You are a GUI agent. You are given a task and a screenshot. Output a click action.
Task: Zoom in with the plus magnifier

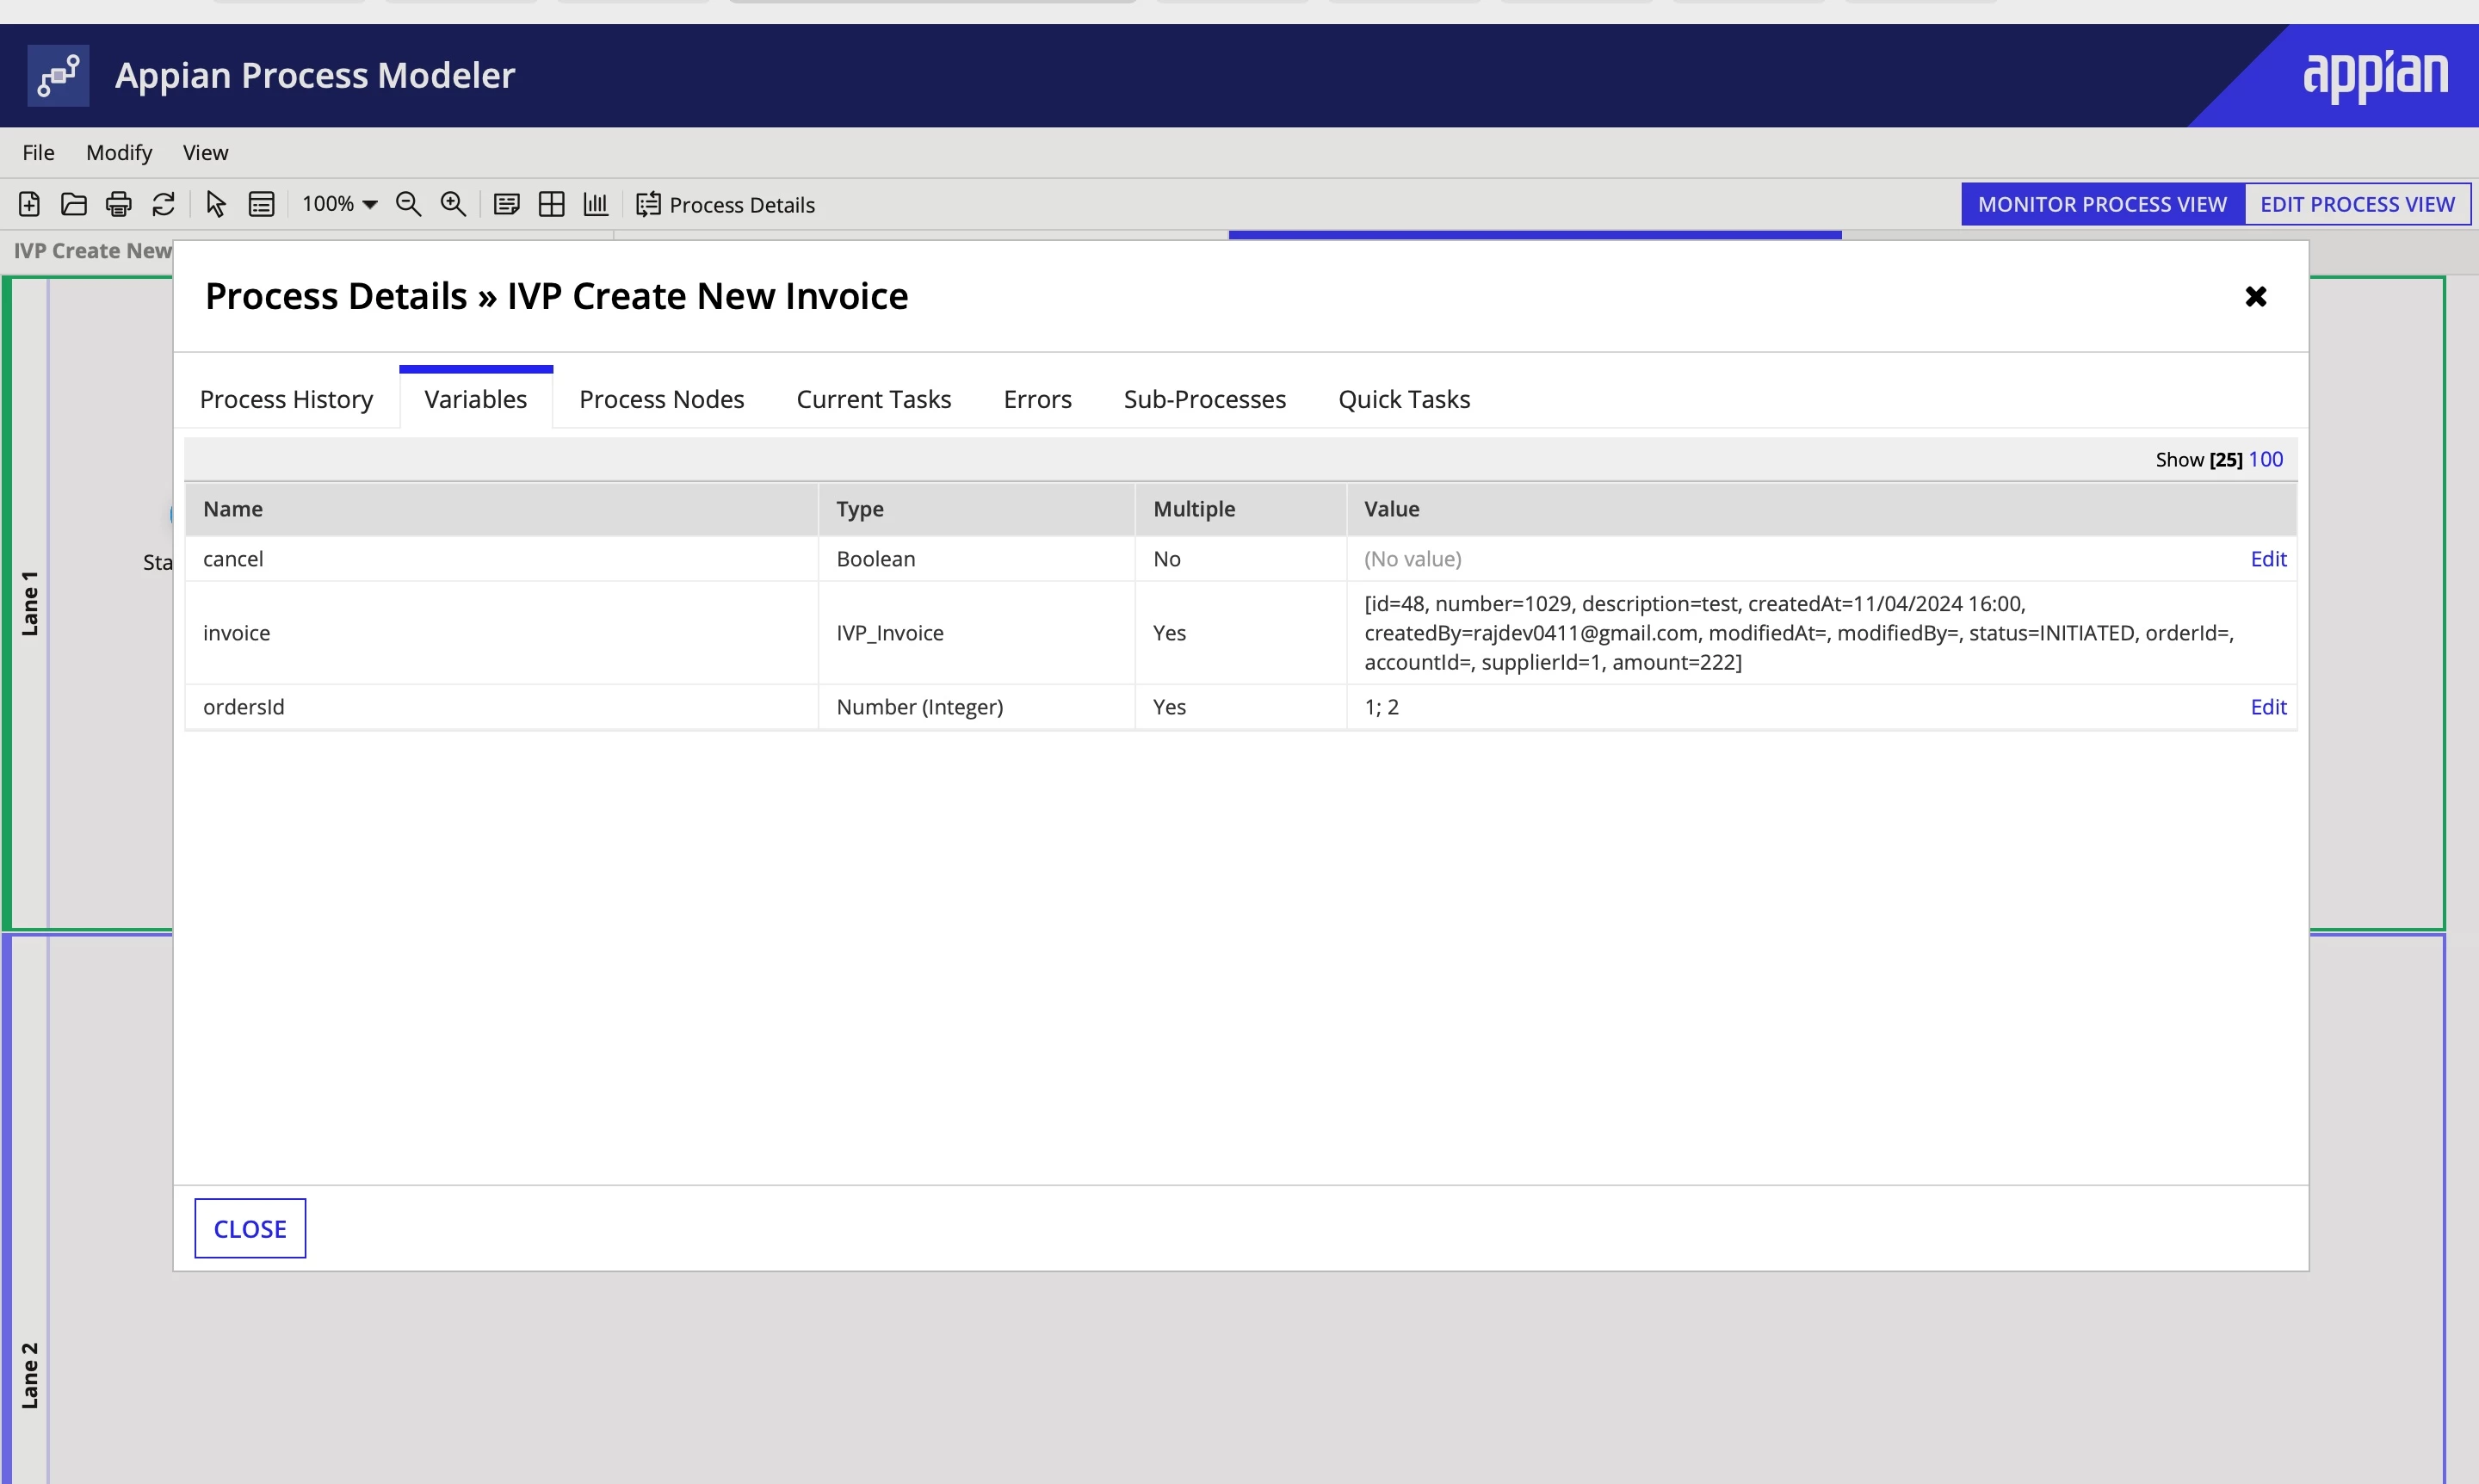[x=453, y=204]
